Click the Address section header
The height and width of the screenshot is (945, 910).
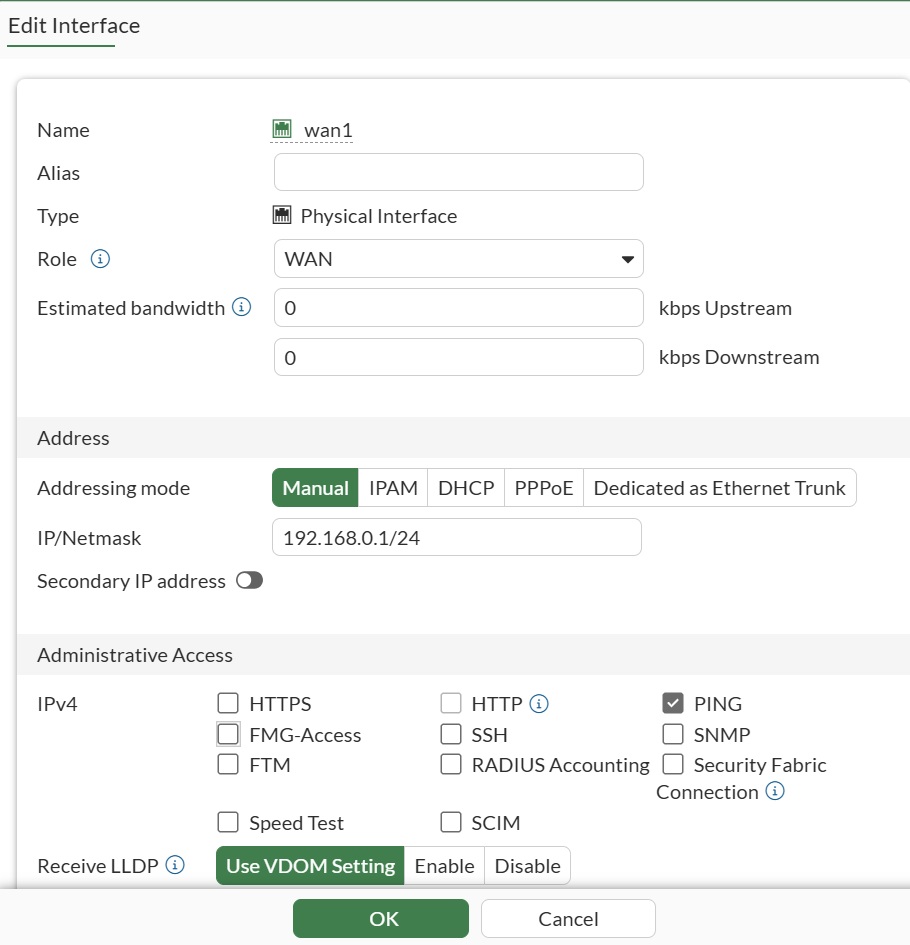point(74,438)
